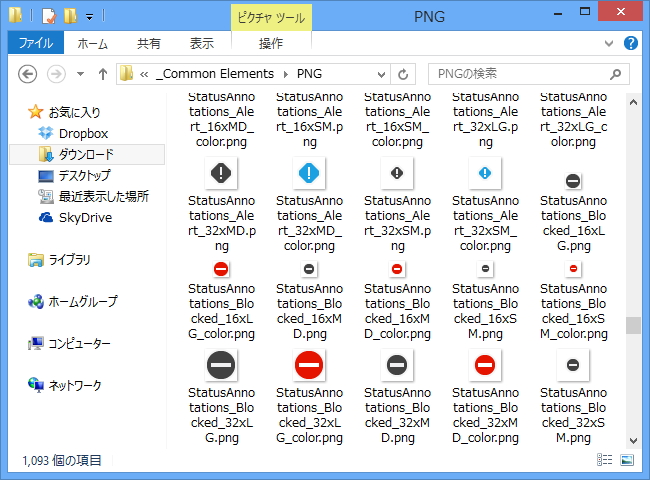Screen dimensions: 650x480
Task: Open ダウンロード in the navigation pane
Action: 87,155
